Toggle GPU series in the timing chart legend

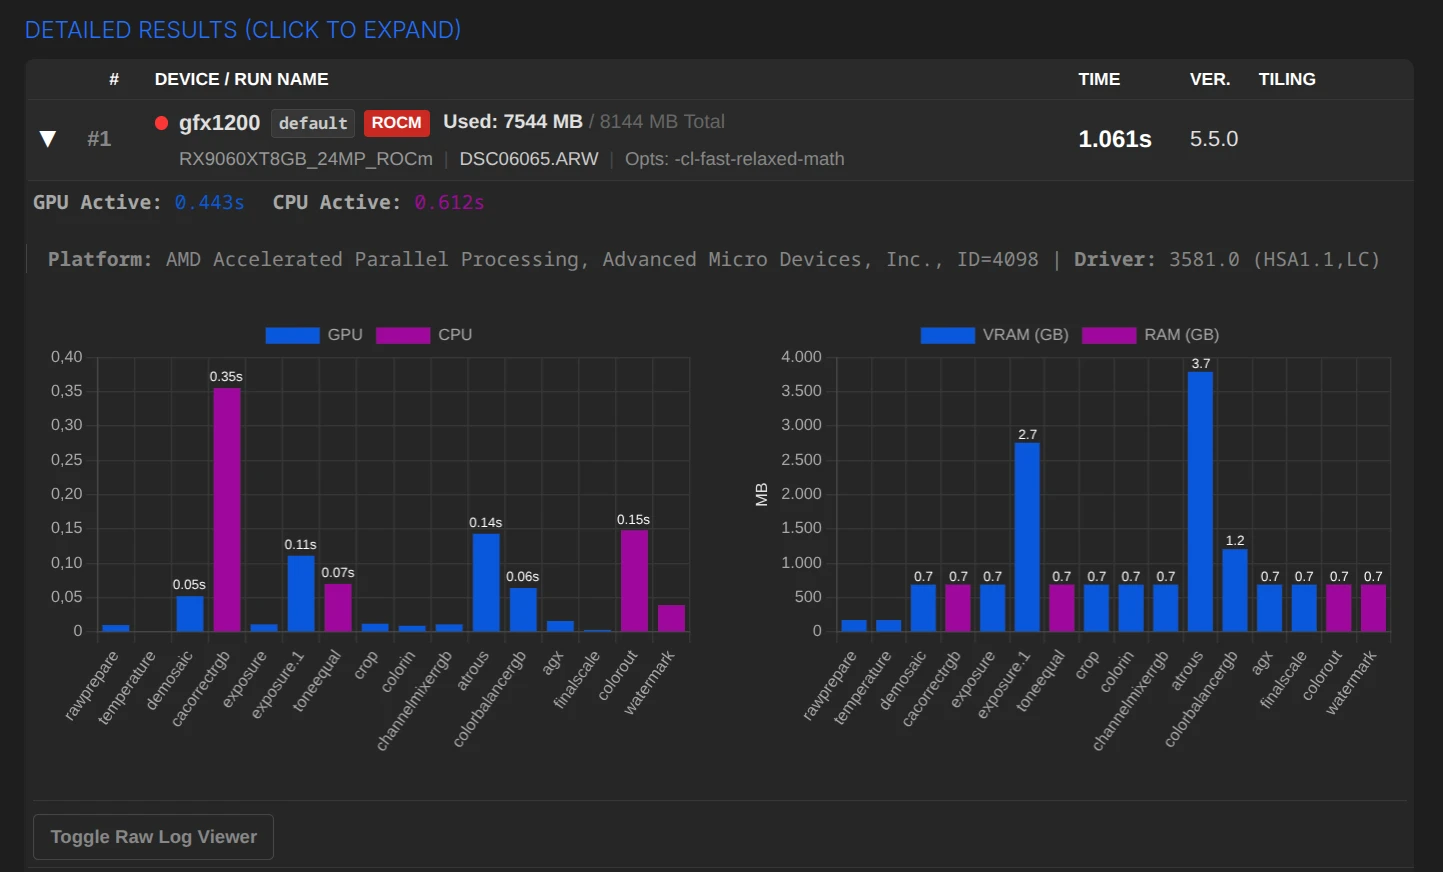pos(314,335)
